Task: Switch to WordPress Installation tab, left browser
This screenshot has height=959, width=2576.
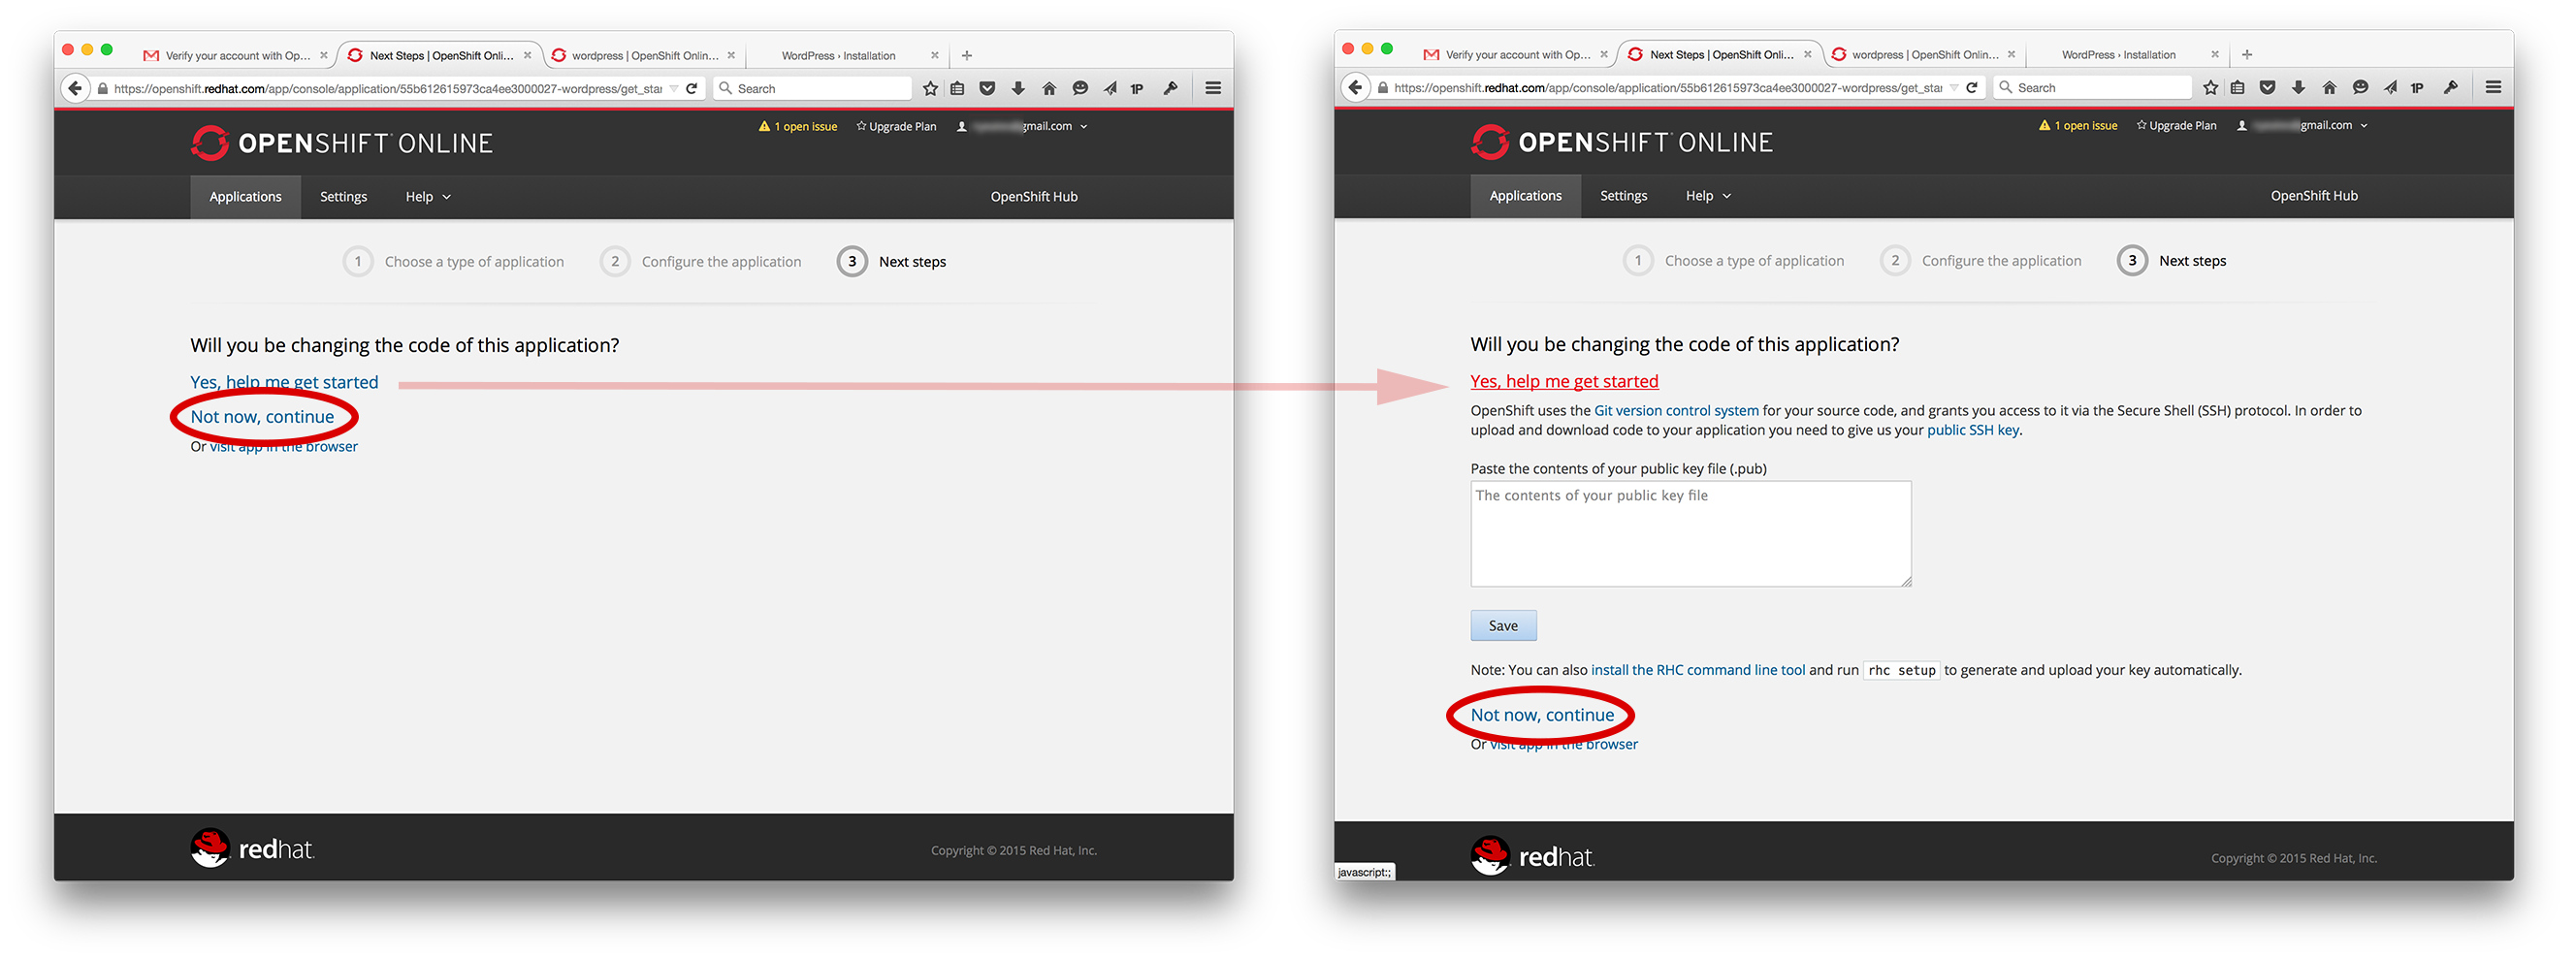Action: click(x=838, y=56)
